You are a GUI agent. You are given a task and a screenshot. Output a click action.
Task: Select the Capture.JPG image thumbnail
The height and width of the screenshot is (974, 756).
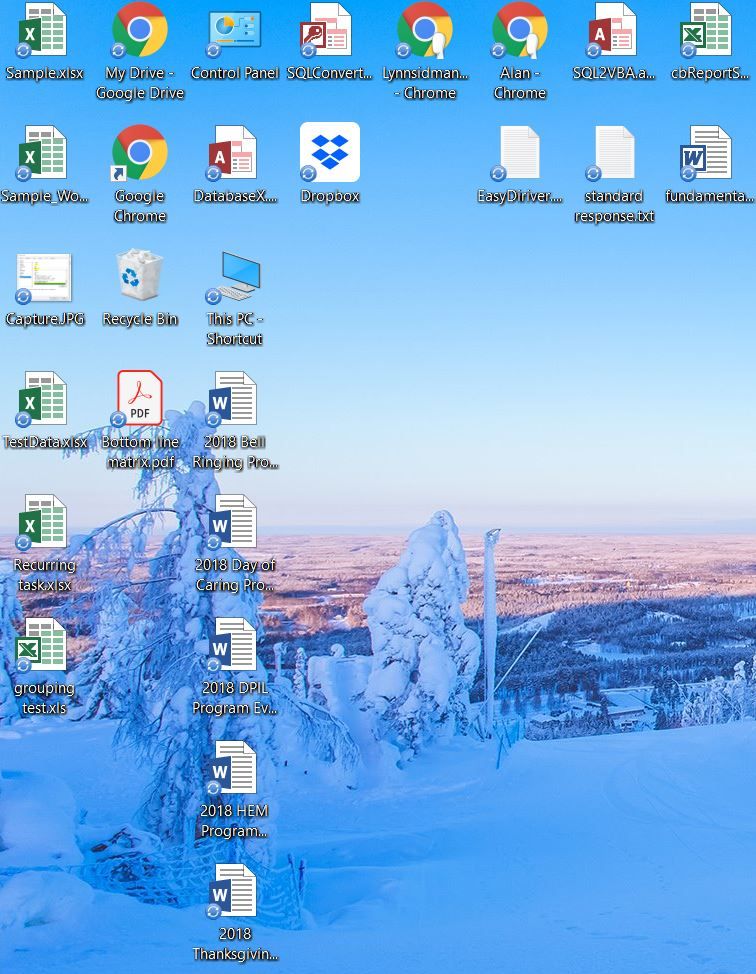[44, 276]
